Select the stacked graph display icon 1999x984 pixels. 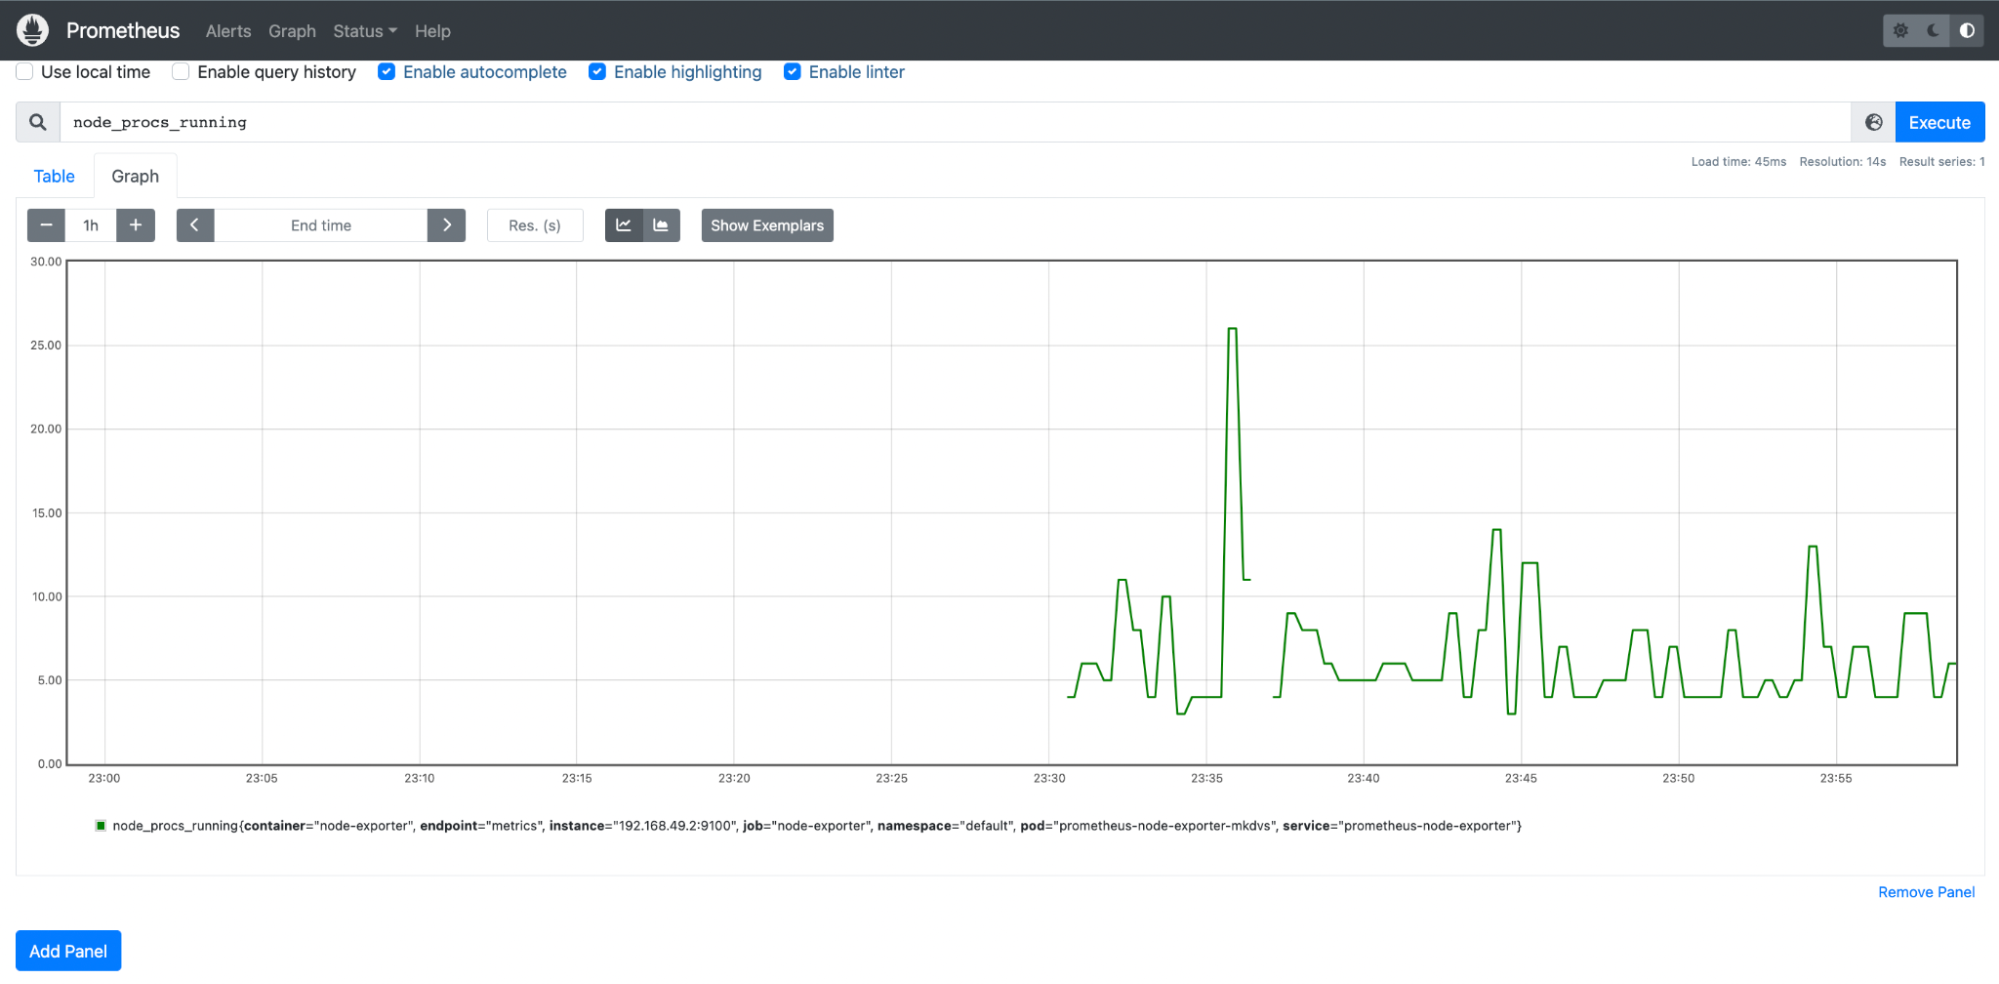(660, 225)
